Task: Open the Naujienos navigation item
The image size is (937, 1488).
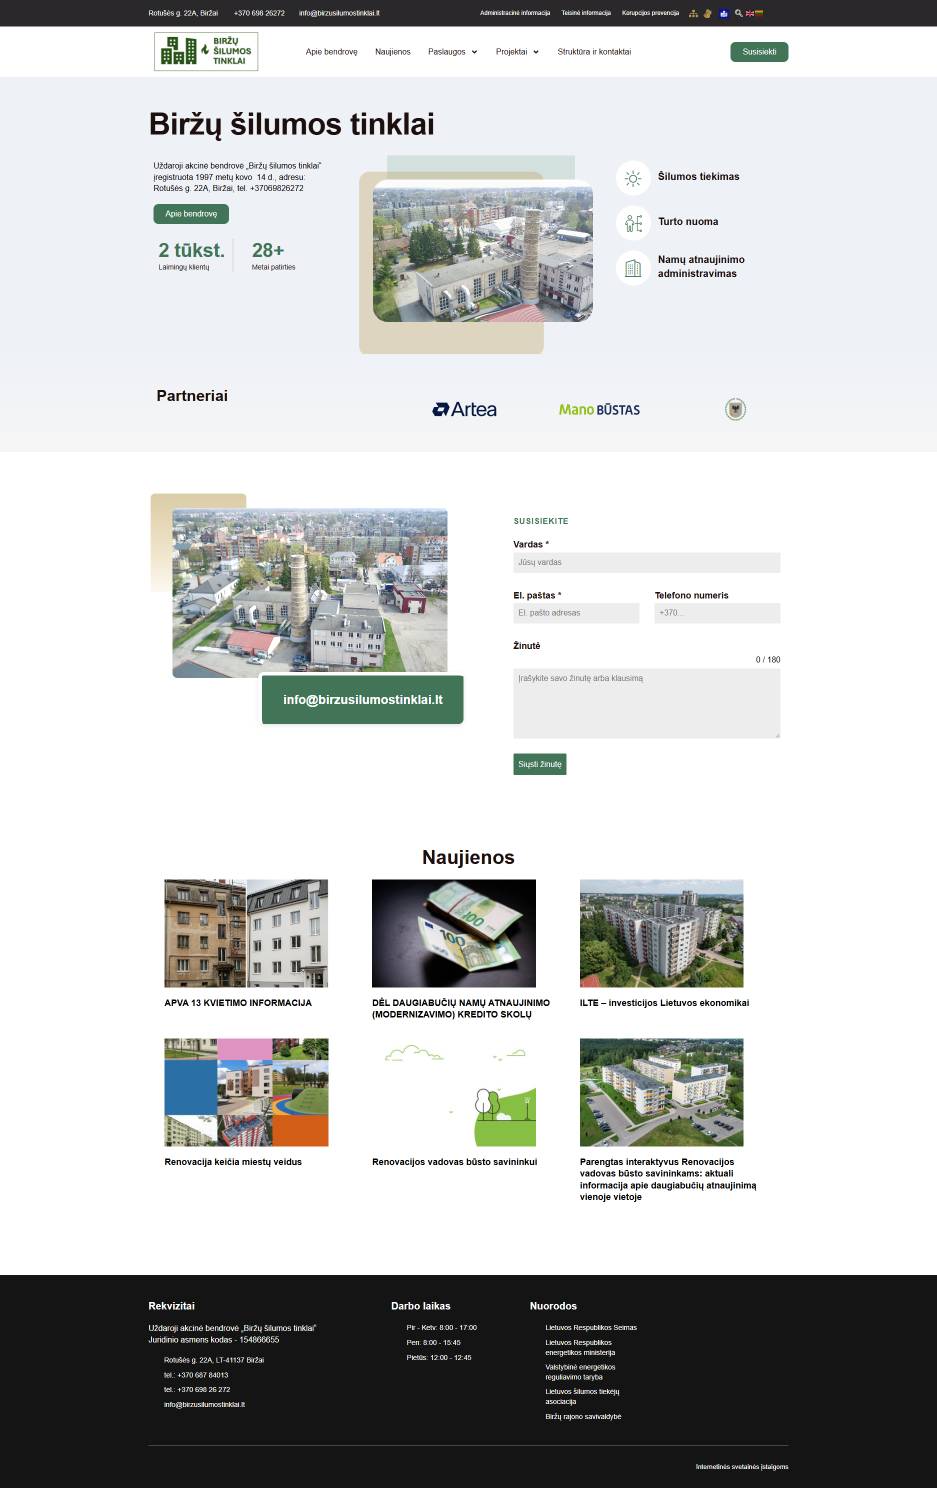Action: (x=392, y=51)
